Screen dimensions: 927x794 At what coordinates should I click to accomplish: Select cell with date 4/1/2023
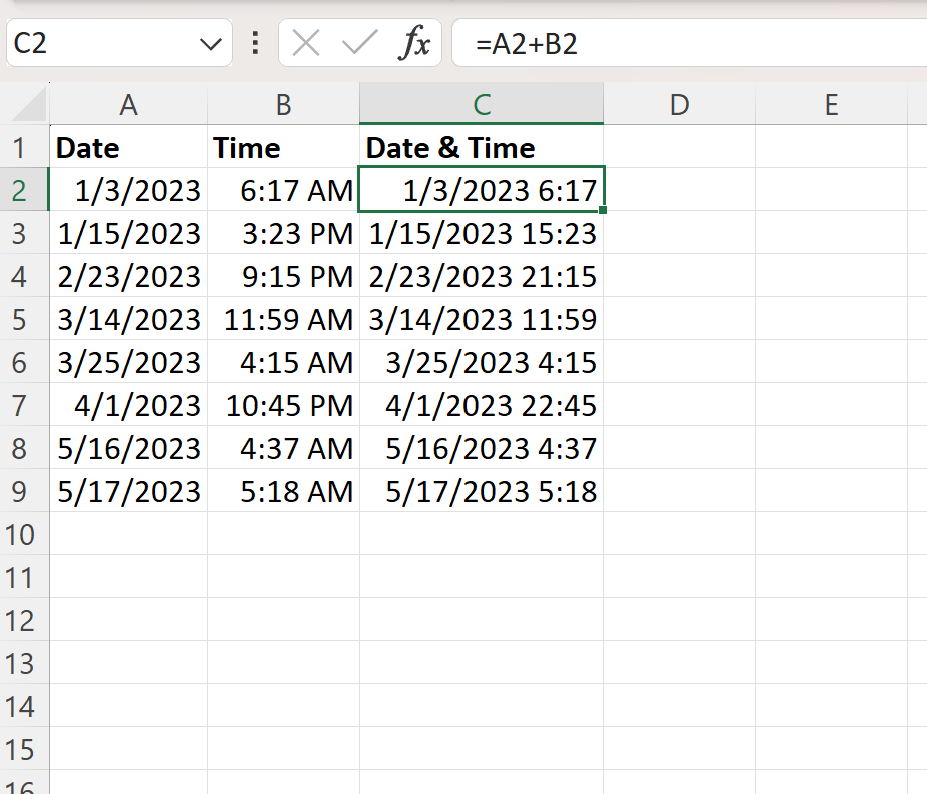(x=128, y=405)
